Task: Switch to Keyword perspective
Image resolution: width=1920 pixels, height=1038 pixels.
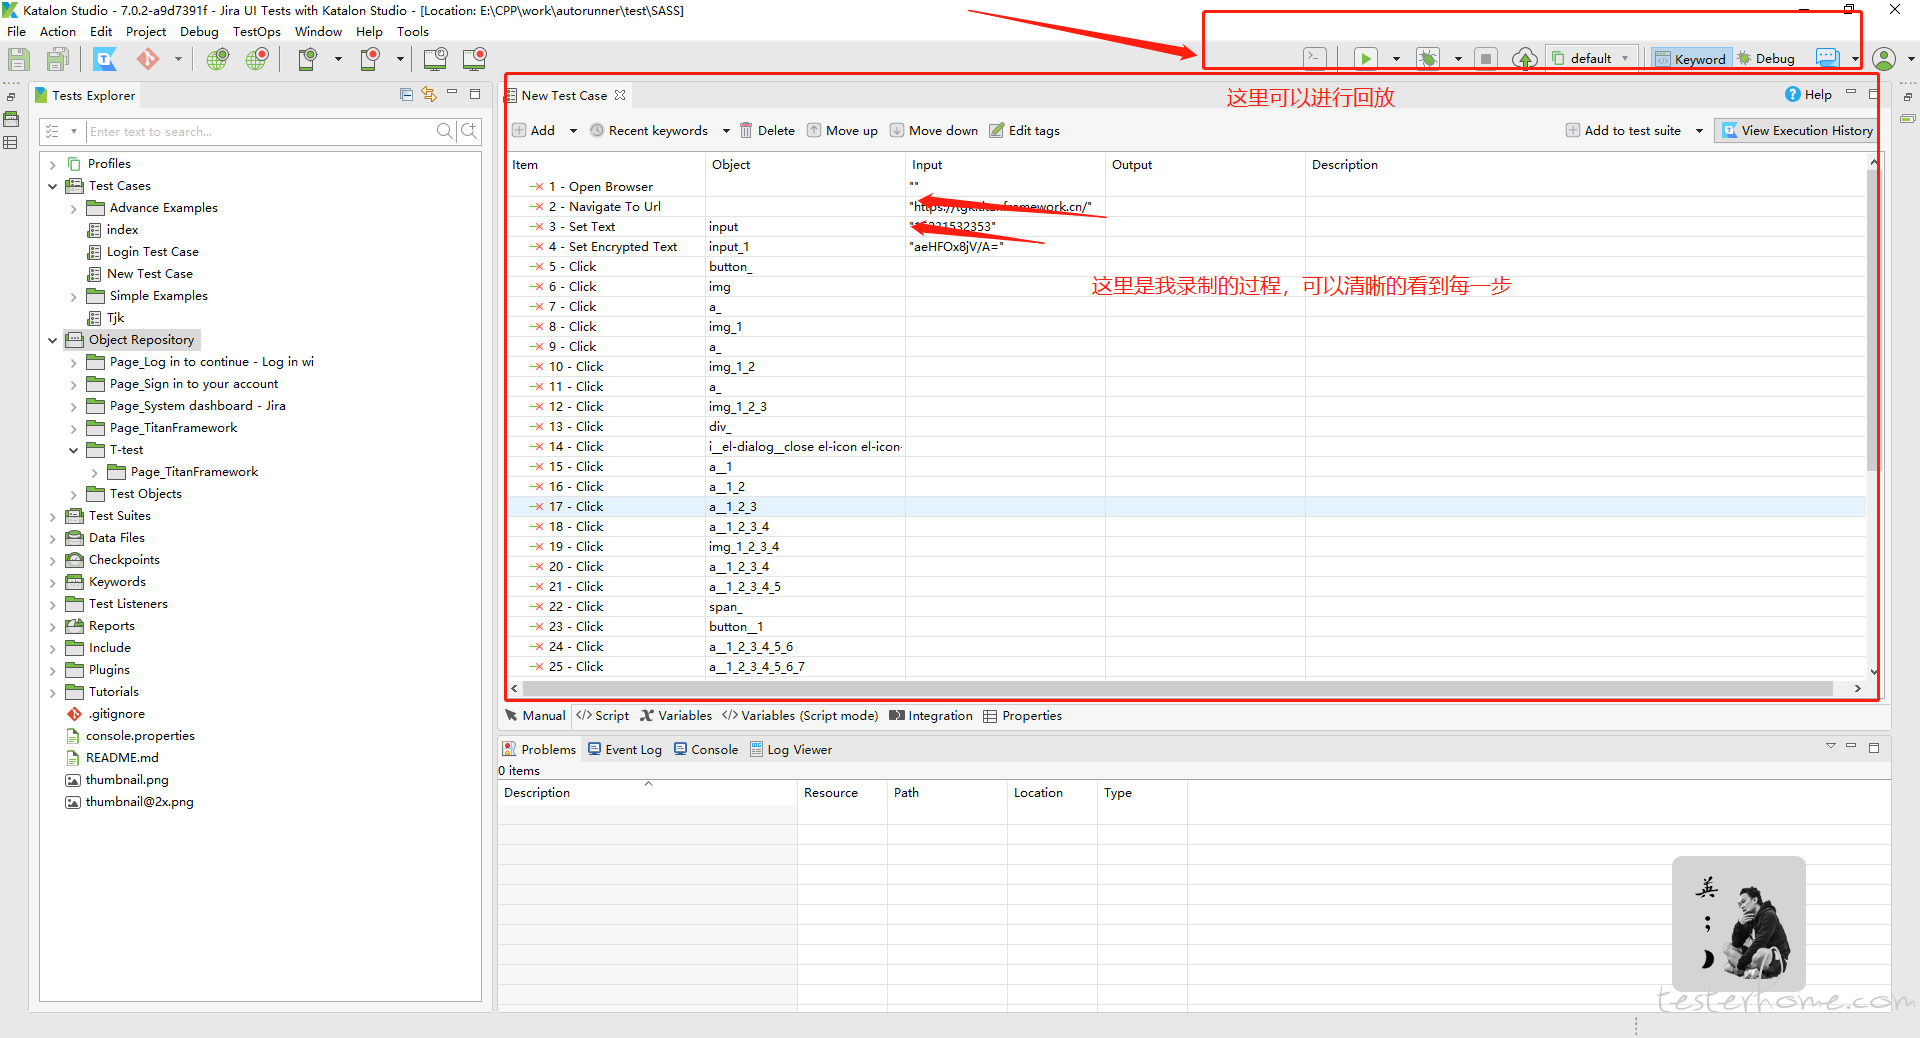Action: pyautogui.click(x=1690, y=58)
